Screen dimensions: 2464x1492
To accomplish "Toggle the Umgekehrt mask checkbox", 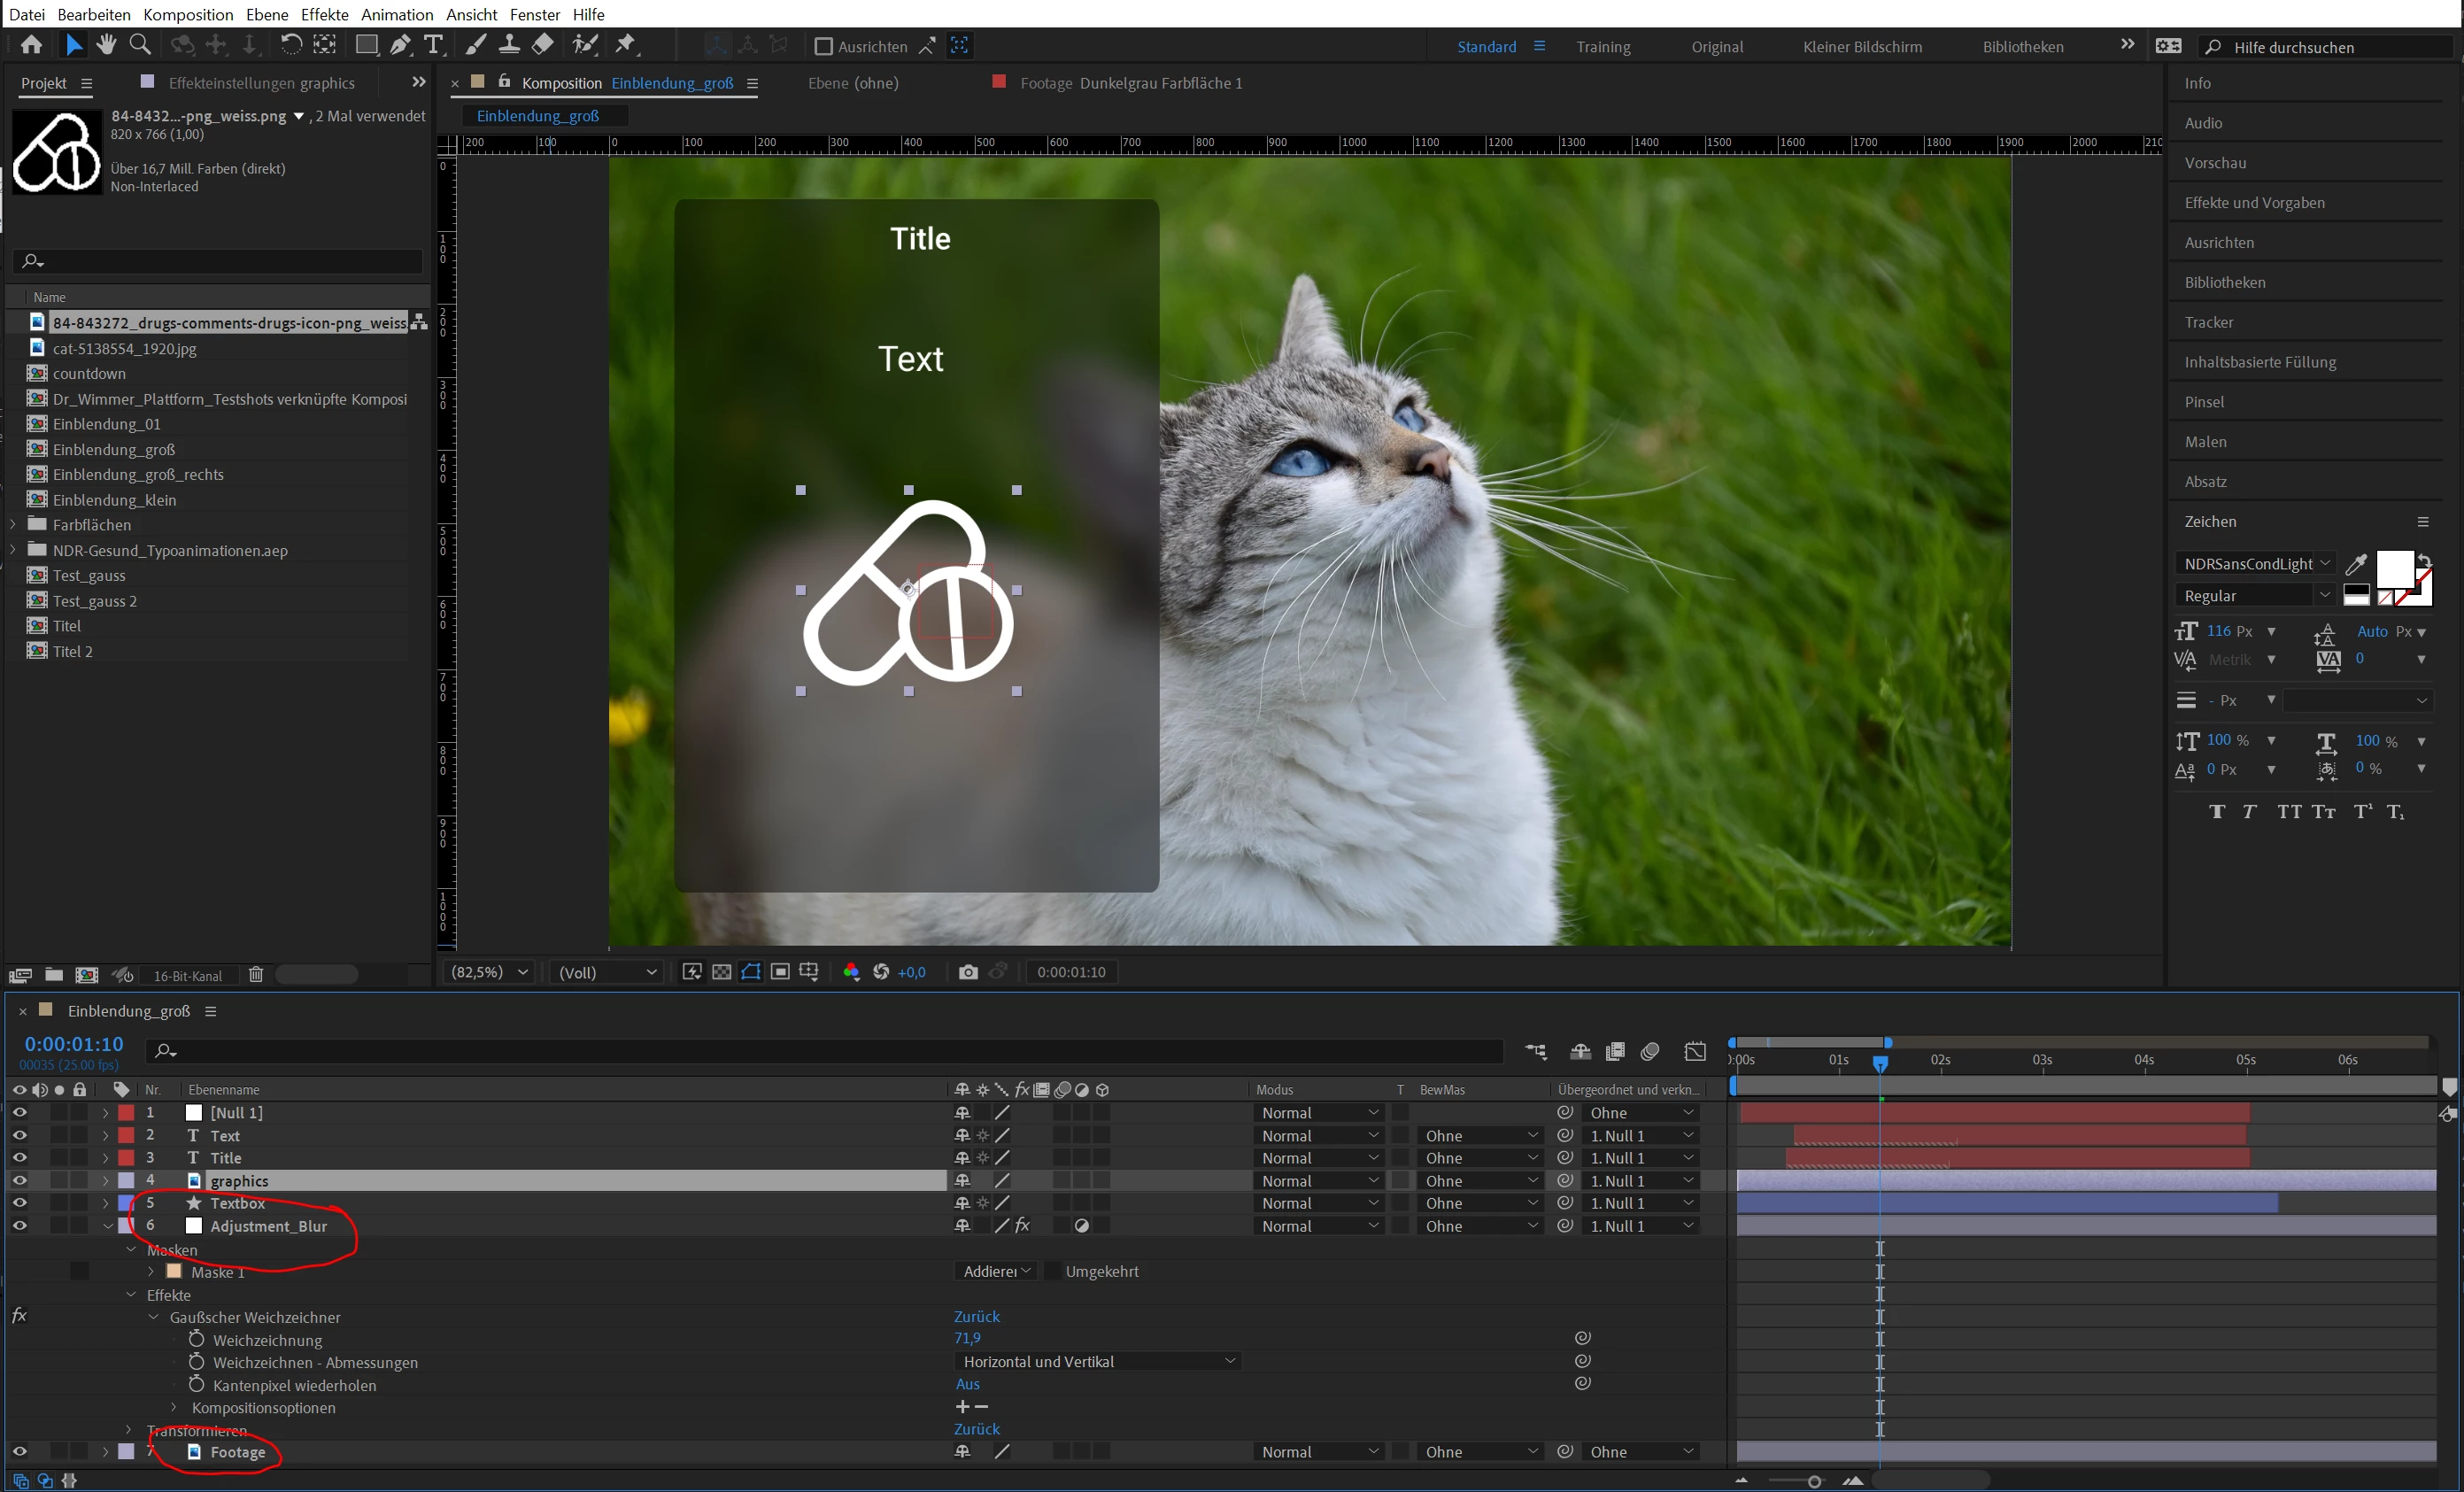I will click(1052, 1271).
